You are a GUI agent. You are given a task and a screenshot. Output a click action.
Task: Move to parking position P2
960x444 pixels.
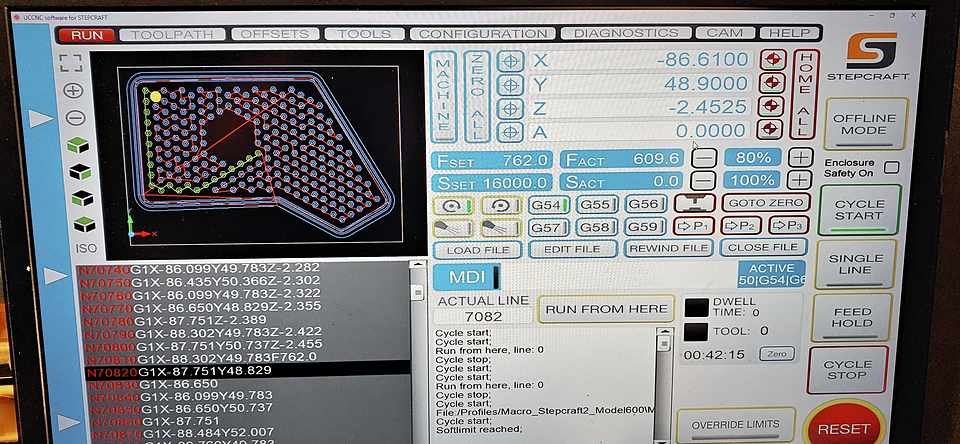coord(741,225)
